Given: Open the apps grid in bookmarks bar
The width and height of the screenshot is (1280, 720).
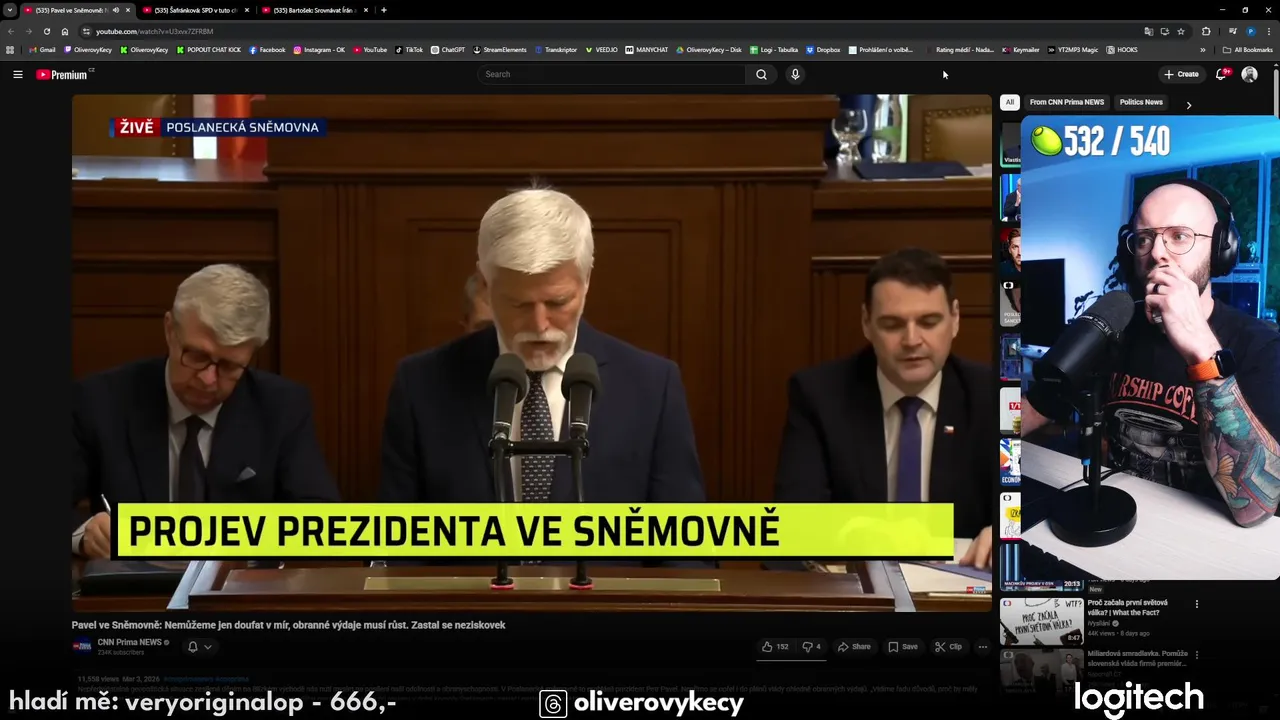Looking at the screenshot, I should point(10,49).
